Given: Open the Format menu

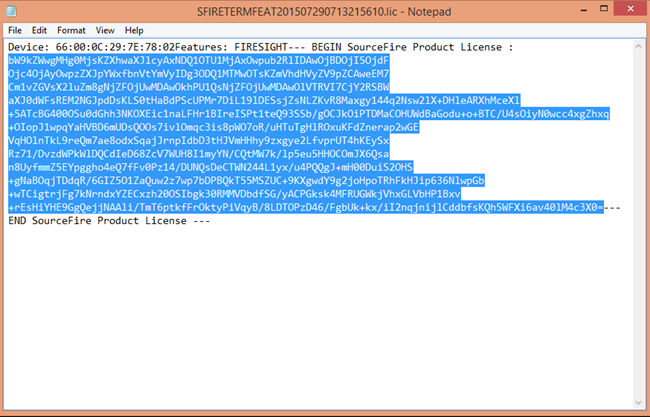Looking at the screenshot, I should pyautogui.click(x=71, y=30).
